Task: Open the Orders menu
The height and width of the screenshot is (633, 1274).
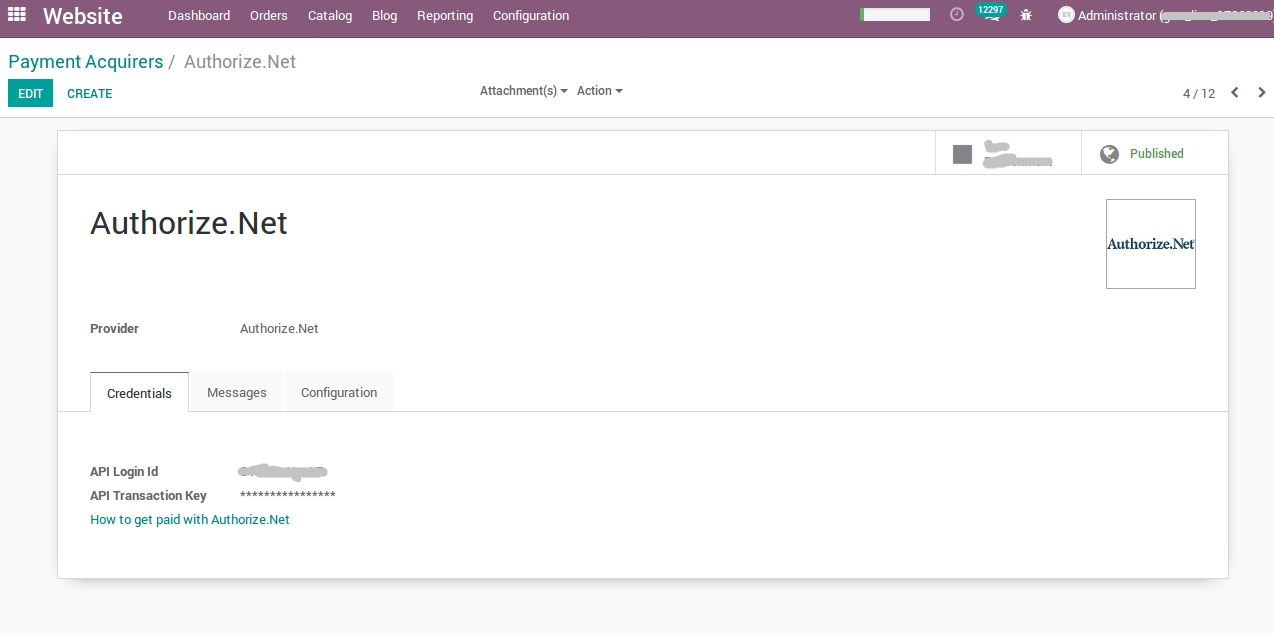Action: coord(269,15)
